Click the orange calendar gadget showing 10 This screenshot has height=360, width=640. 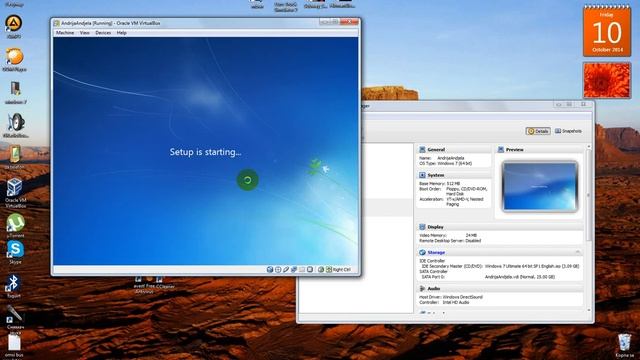[607, 31]
